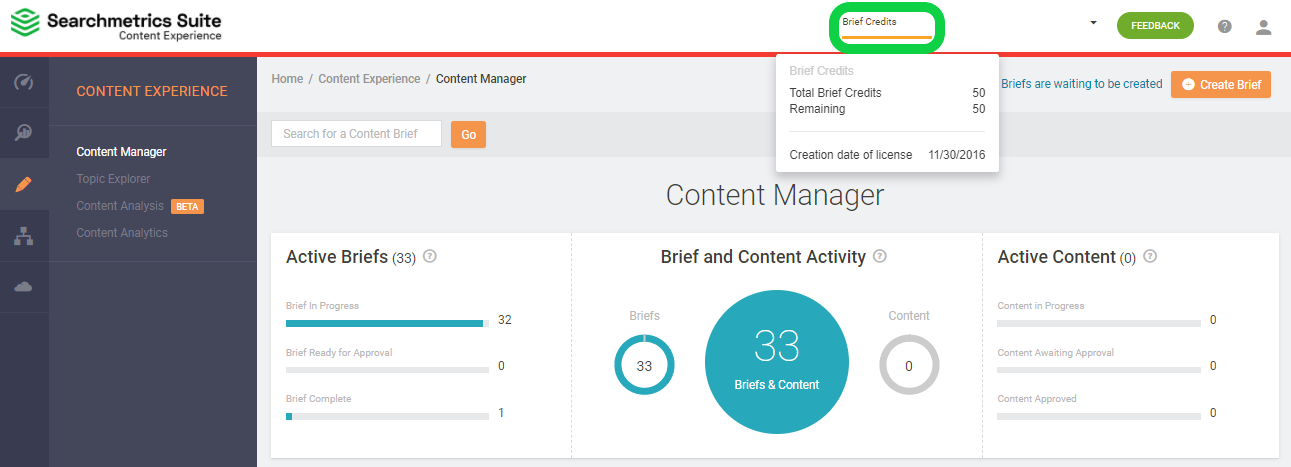The height and width of the screenshot is (467, 1291).
Task: Click Creation date of license row
Action: coord(887,155)
